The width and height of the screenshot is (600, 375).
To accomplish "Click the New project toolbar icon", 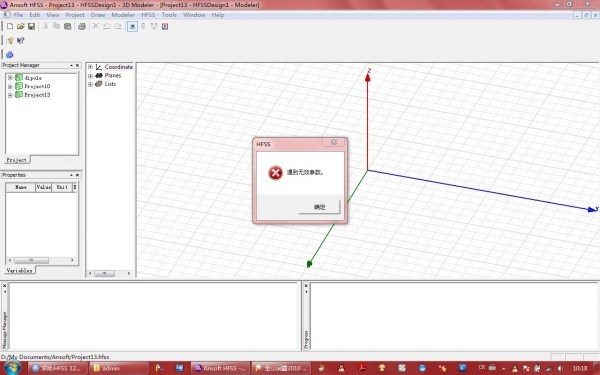I will click(10, 26).
